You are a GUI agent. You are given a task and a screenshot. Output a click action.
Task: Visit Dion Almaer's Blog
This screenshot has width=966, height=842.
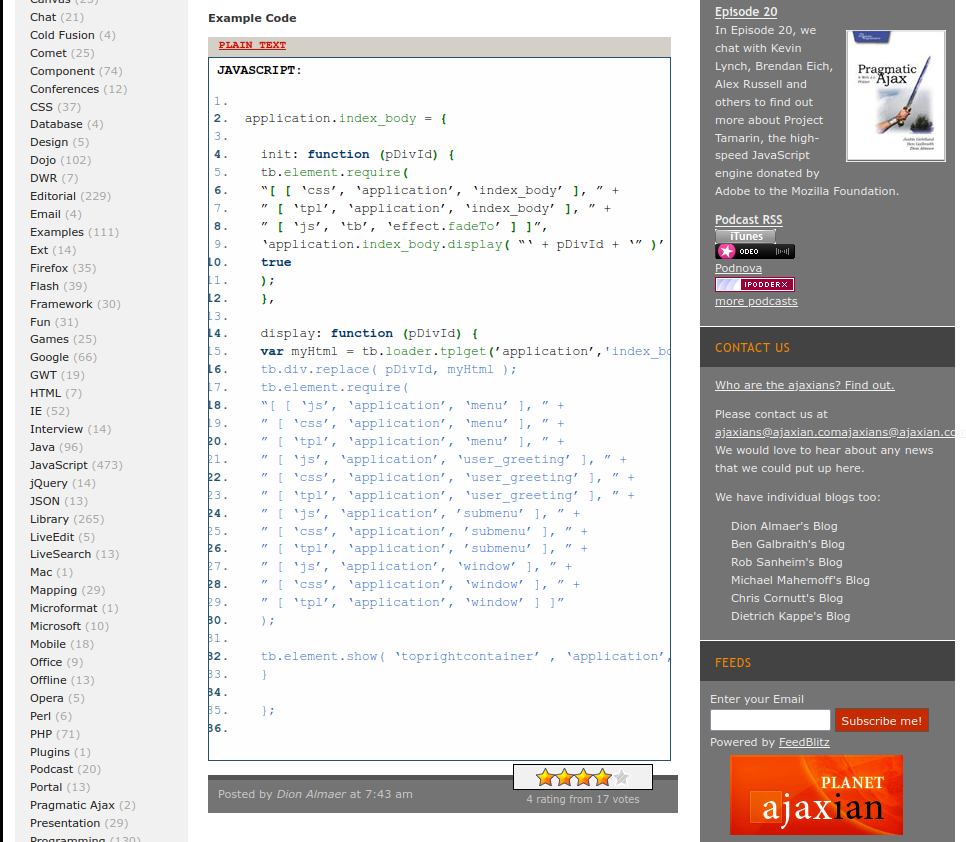[784, 526]
